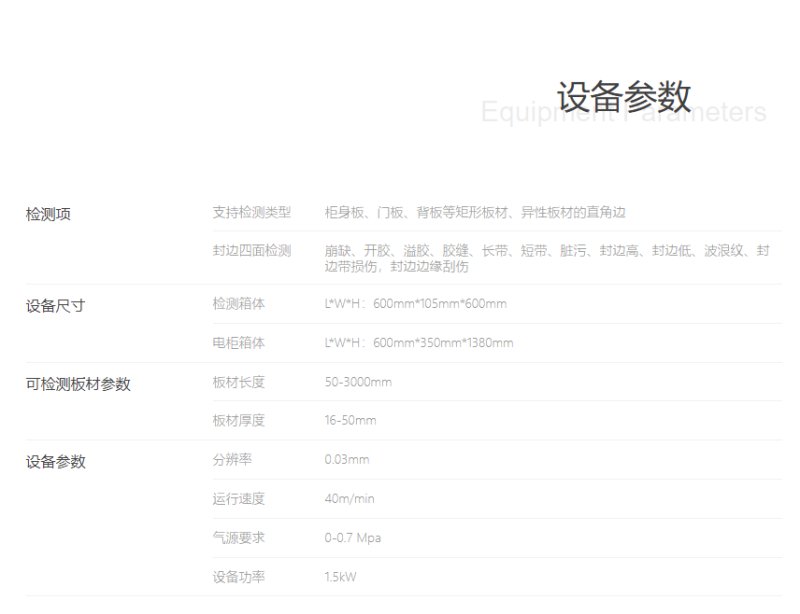Click the 分辨率 row label
This screenshot has height=614, width=800.
232,460
